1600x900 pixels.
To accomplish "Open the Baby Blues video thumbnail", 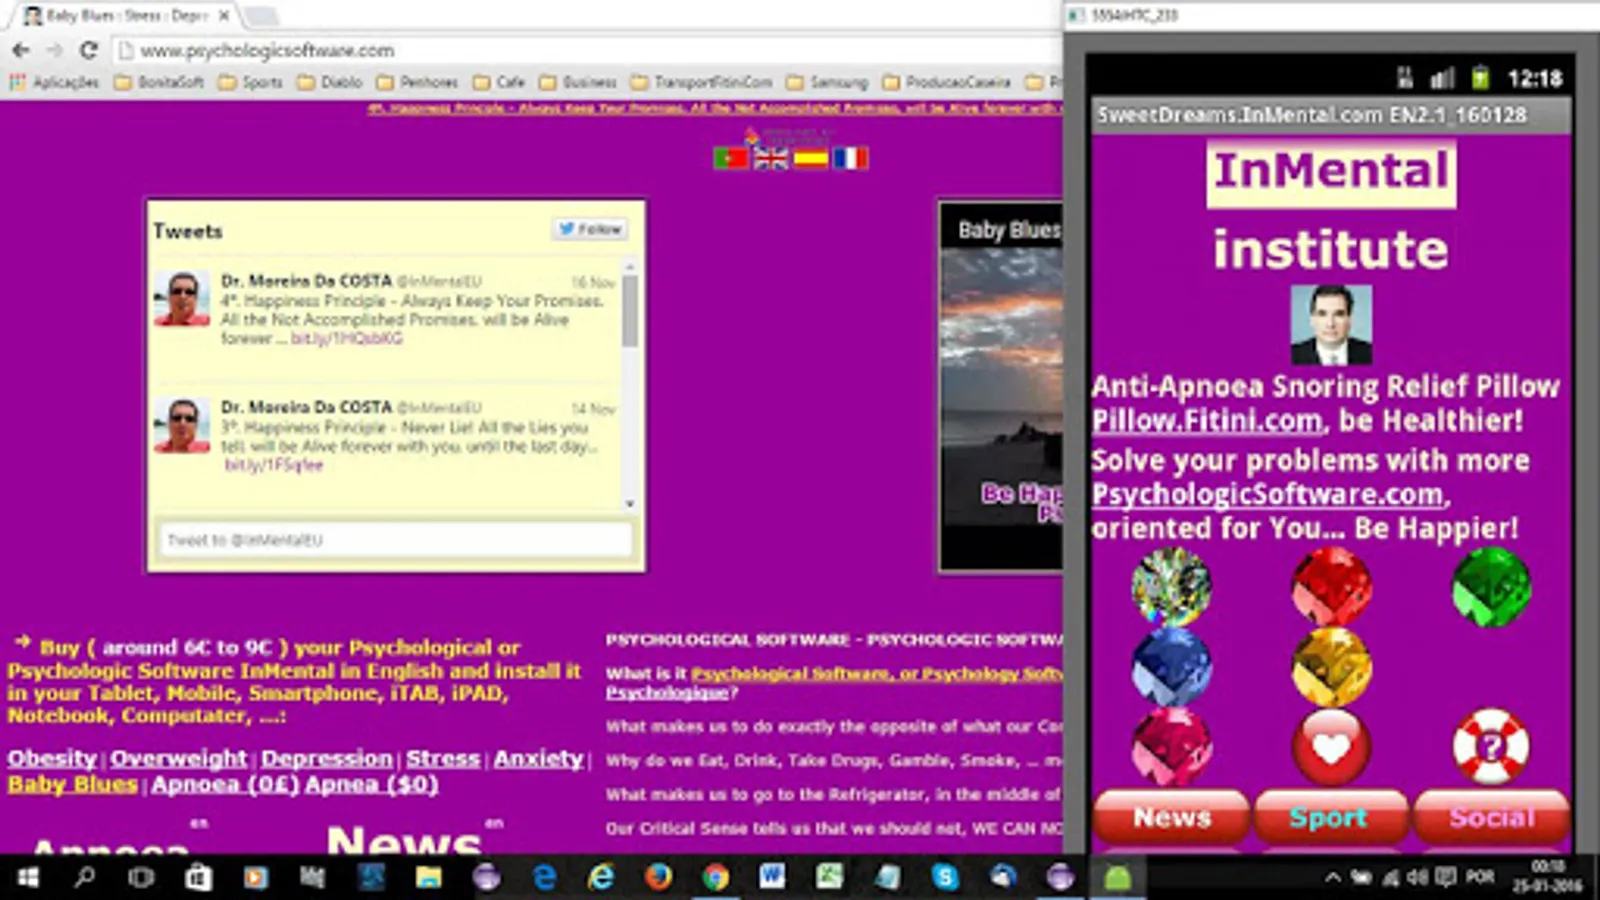I will [x=1001, y=387].
